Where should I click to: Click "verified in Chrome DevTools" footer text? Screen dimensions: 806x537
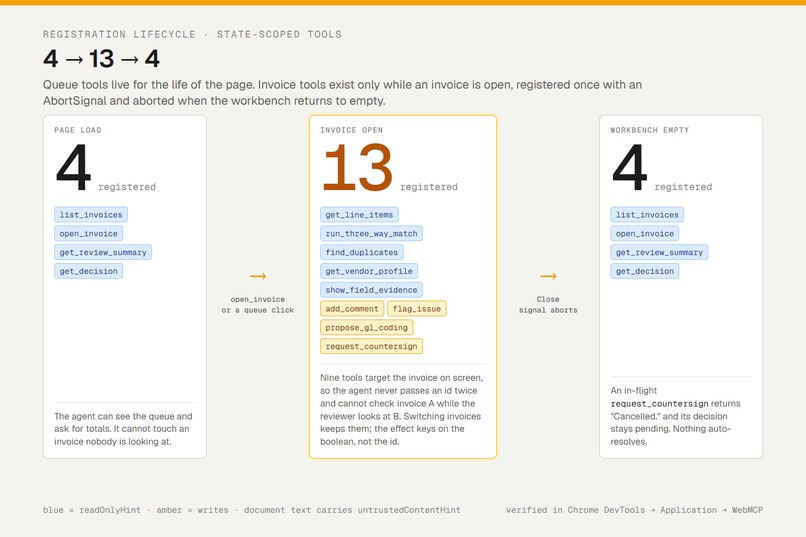click(x=575, y=510)
